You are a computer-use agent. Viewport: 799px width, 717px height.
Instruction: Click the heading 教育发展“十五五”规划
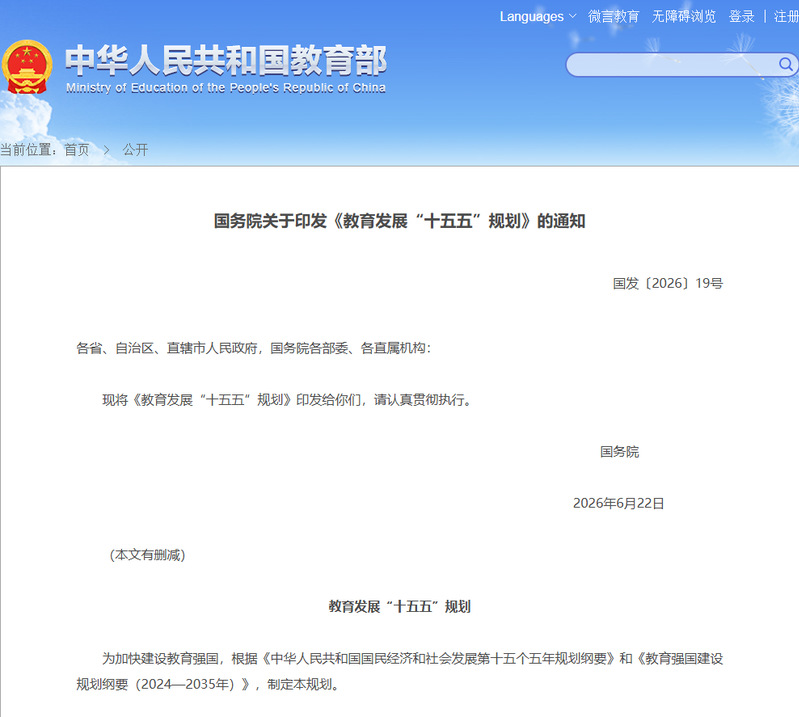[400, 606]
